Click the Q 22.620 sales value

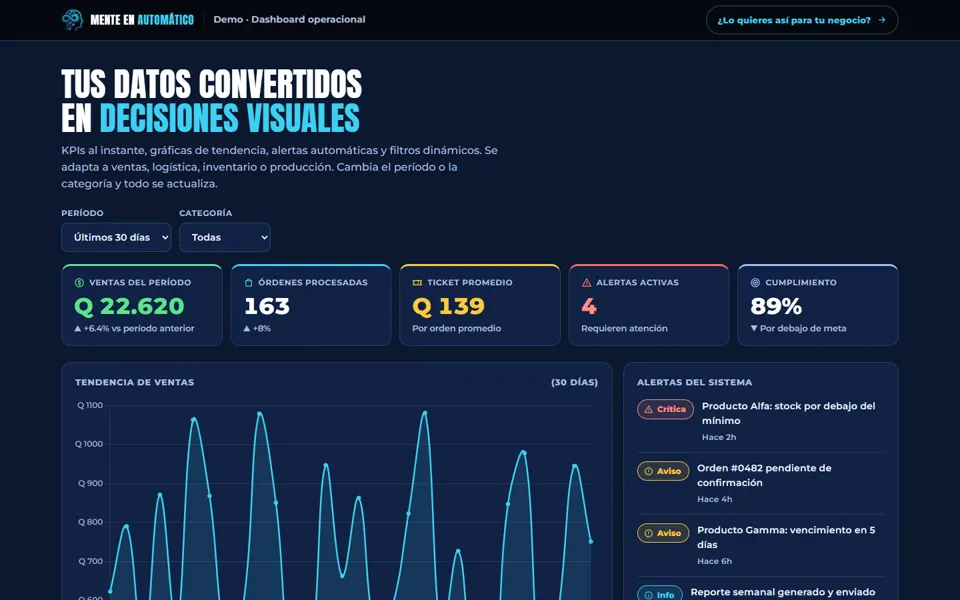[129, 306]
